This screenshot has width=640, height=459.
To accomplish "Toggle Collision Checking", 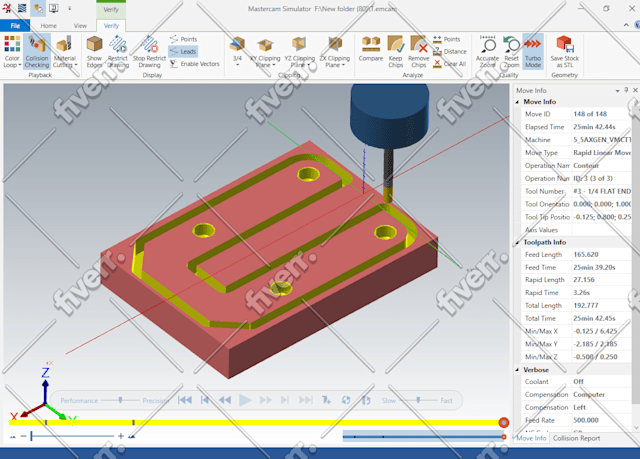I will (x=37, y=52).
